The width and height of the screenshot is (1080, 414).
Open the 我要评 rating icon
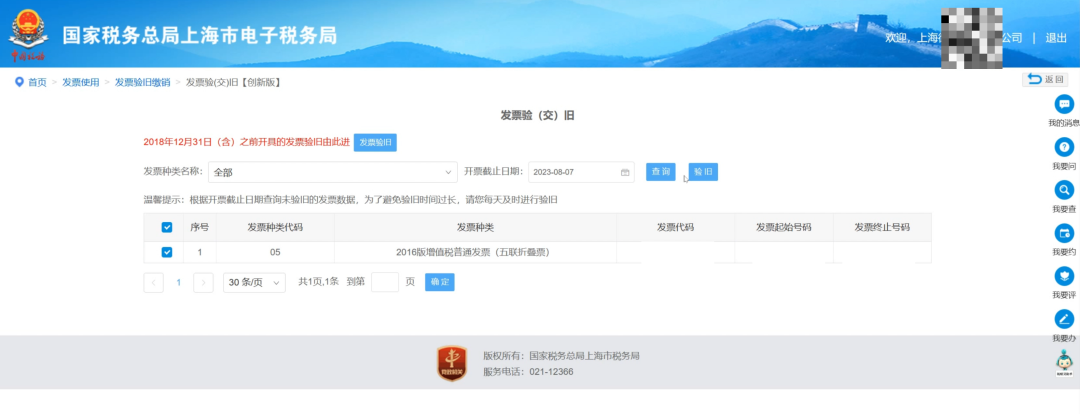pyautogui.click(x=1064, y=276)
